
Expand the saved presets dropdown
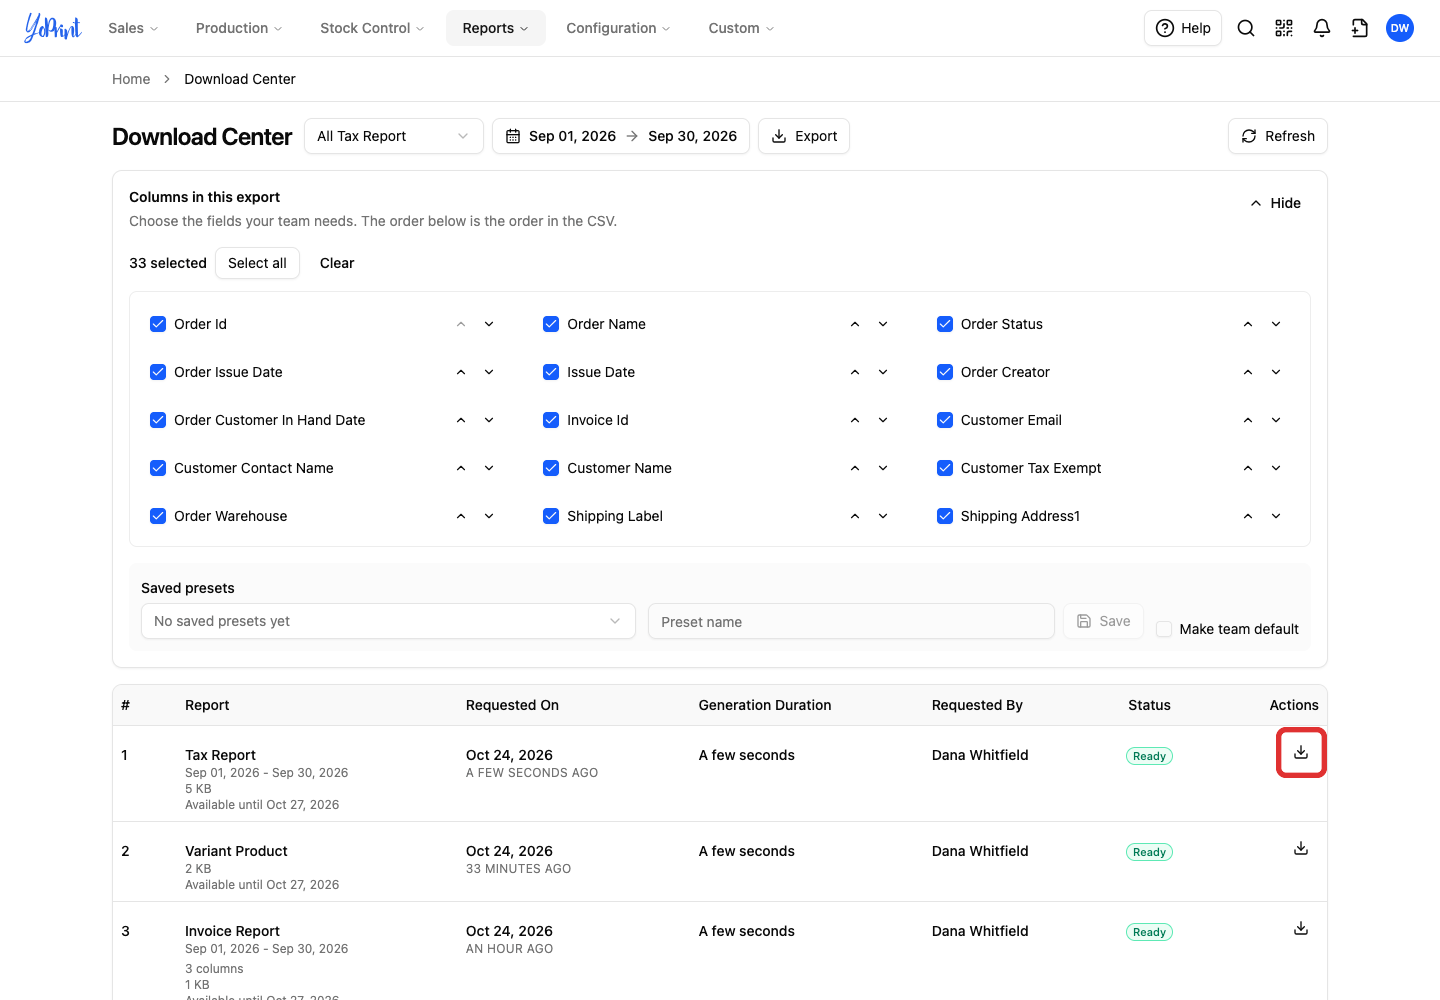[x=388, y=621]
